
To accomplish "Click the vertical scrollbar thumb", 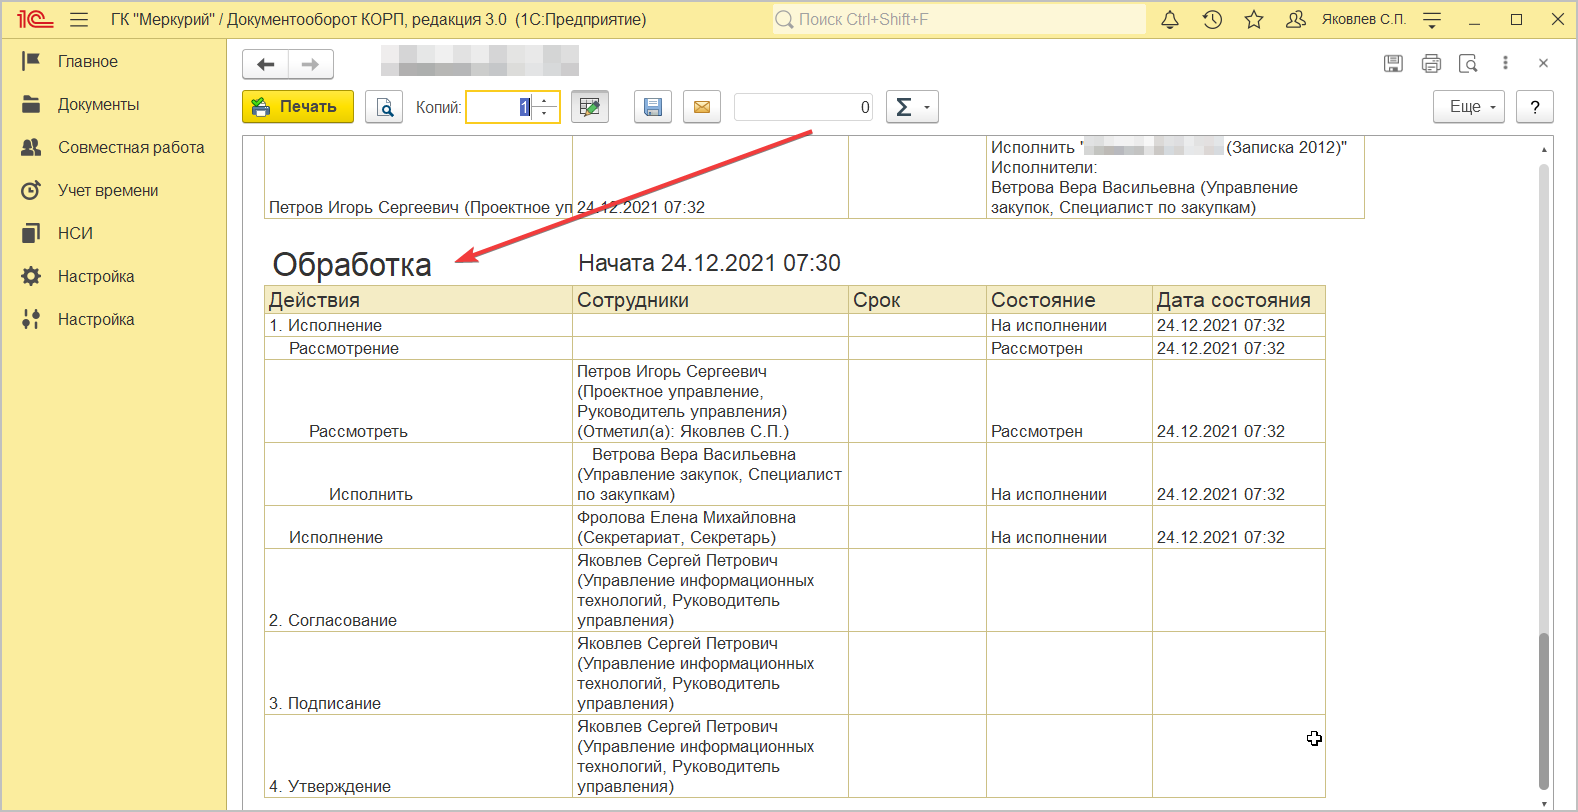I will pyautogui.click(x=1543, y=710).
